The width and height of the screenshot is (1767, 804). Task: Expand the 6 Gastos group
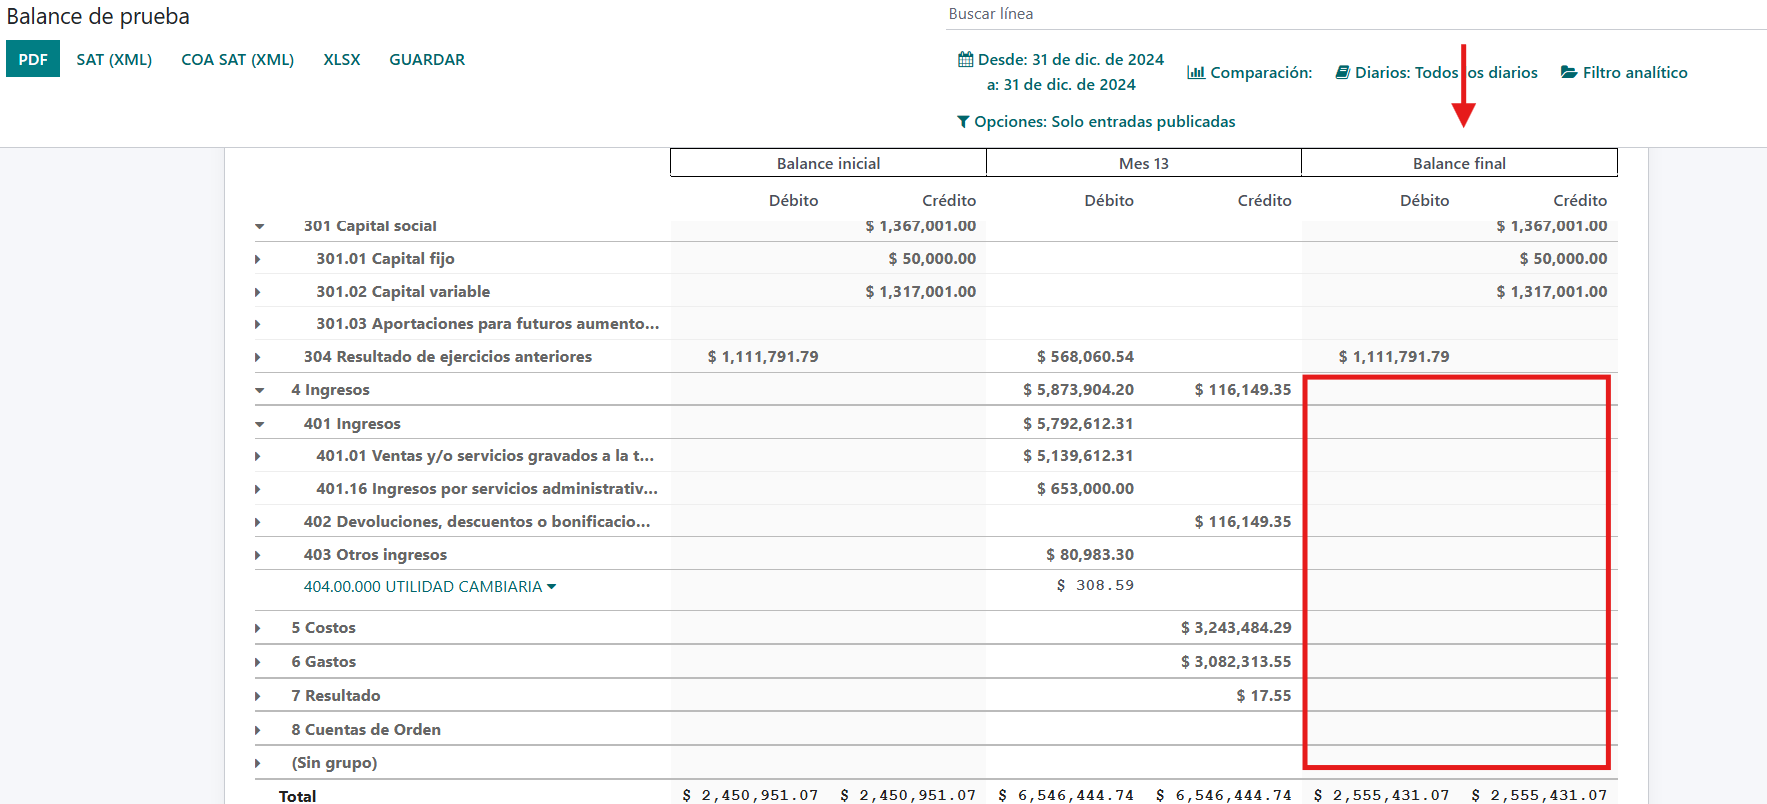258,662
